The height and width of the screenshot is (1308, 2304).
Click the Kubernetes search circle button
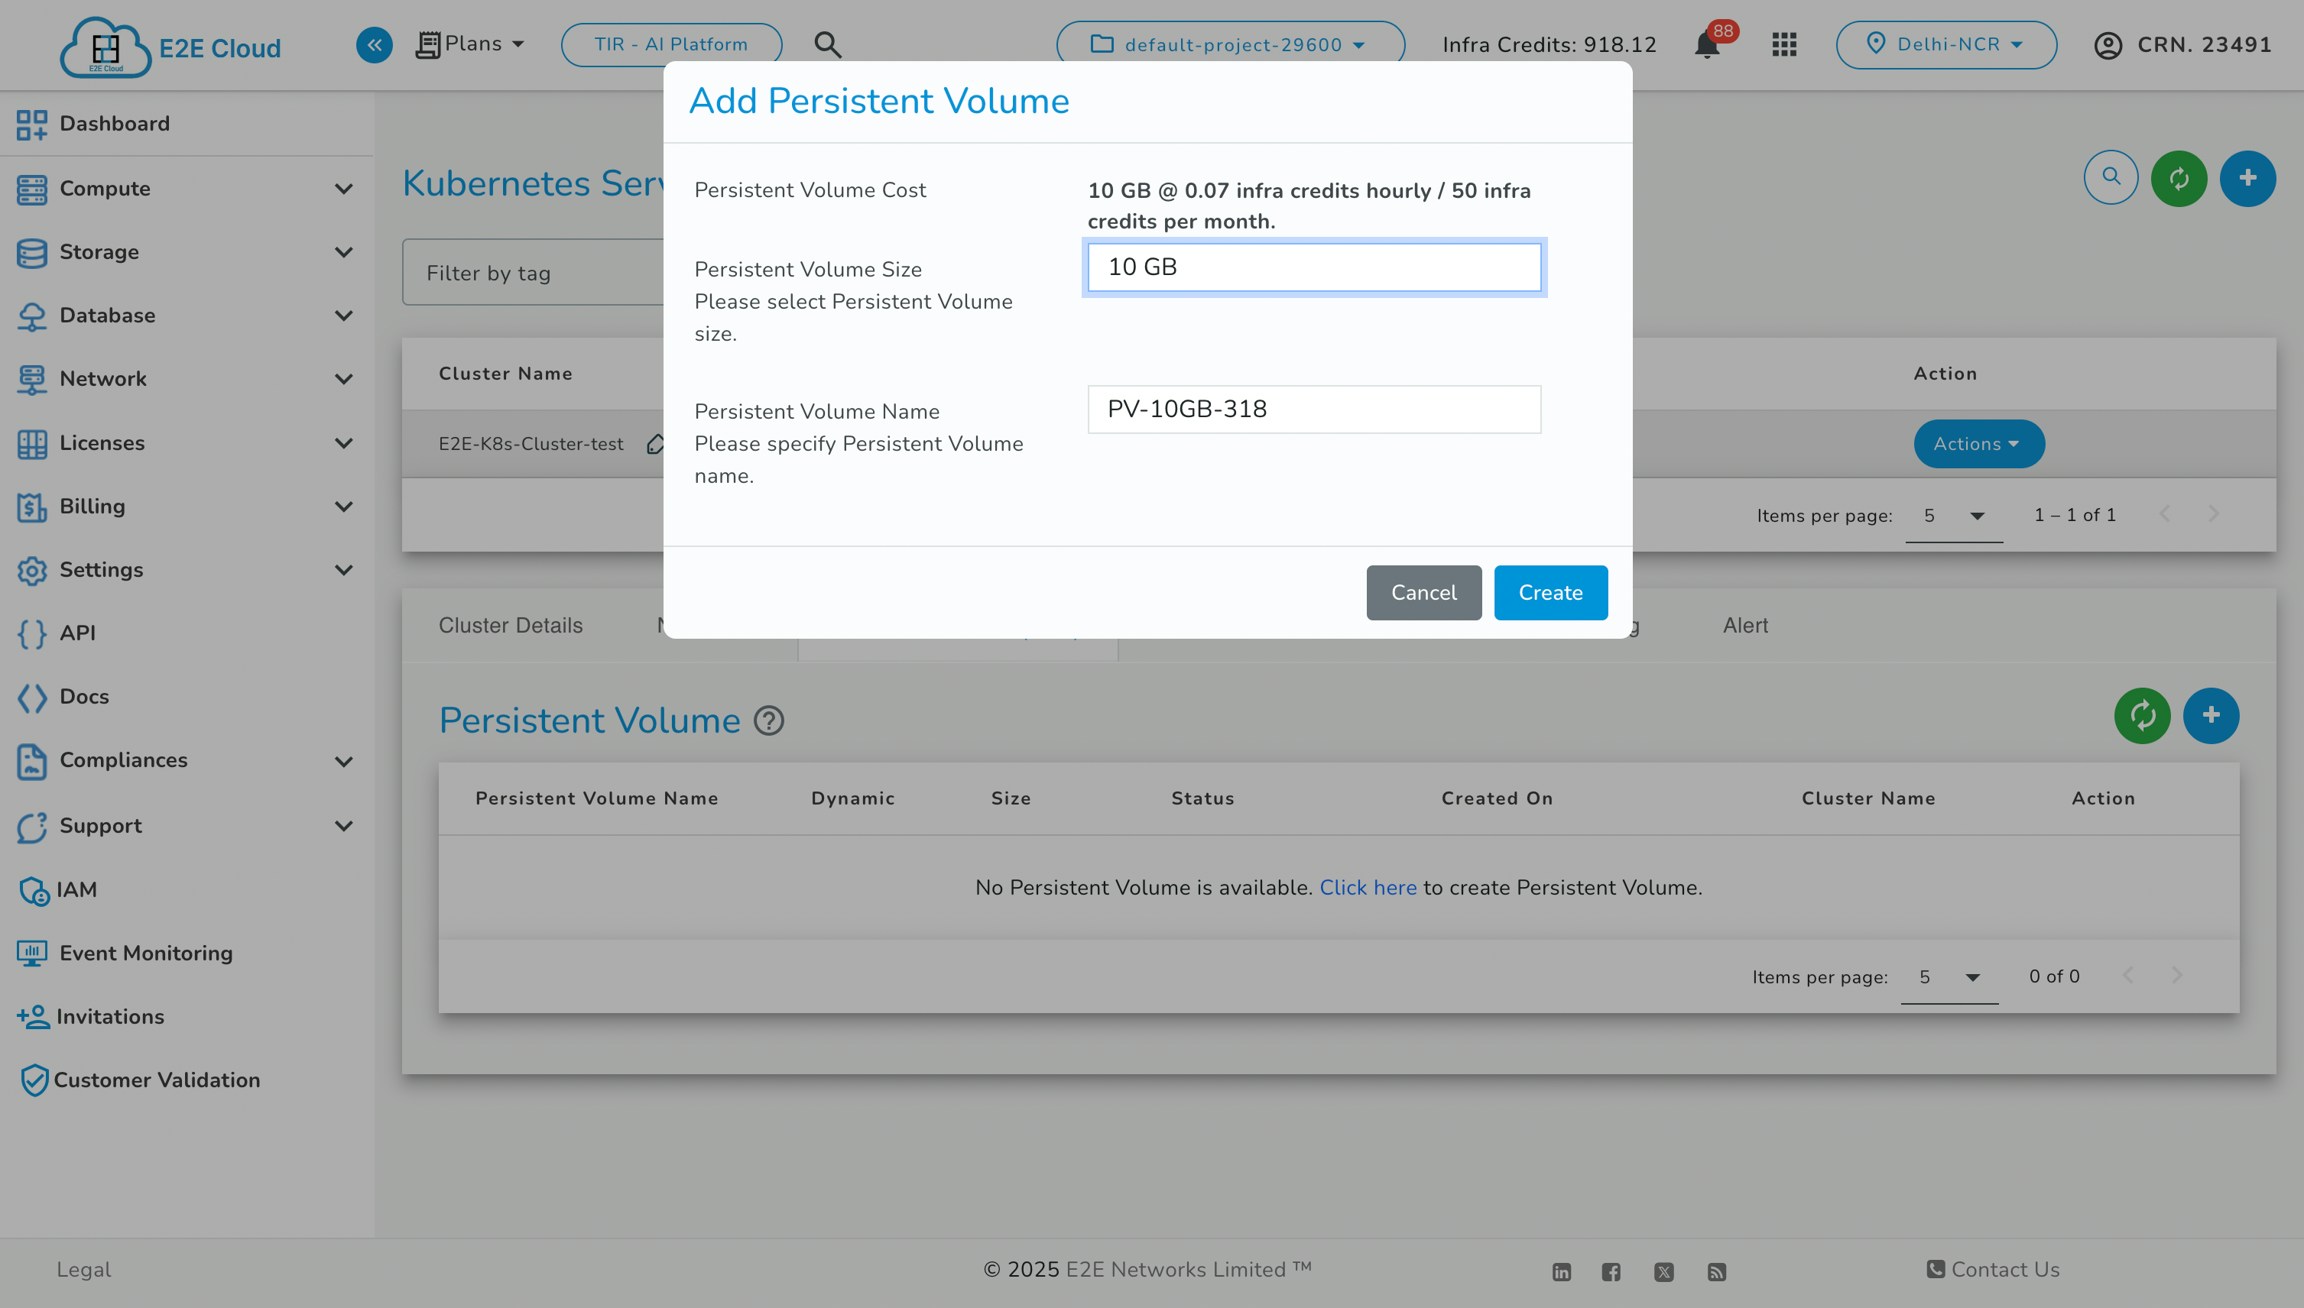point(2110,178)
